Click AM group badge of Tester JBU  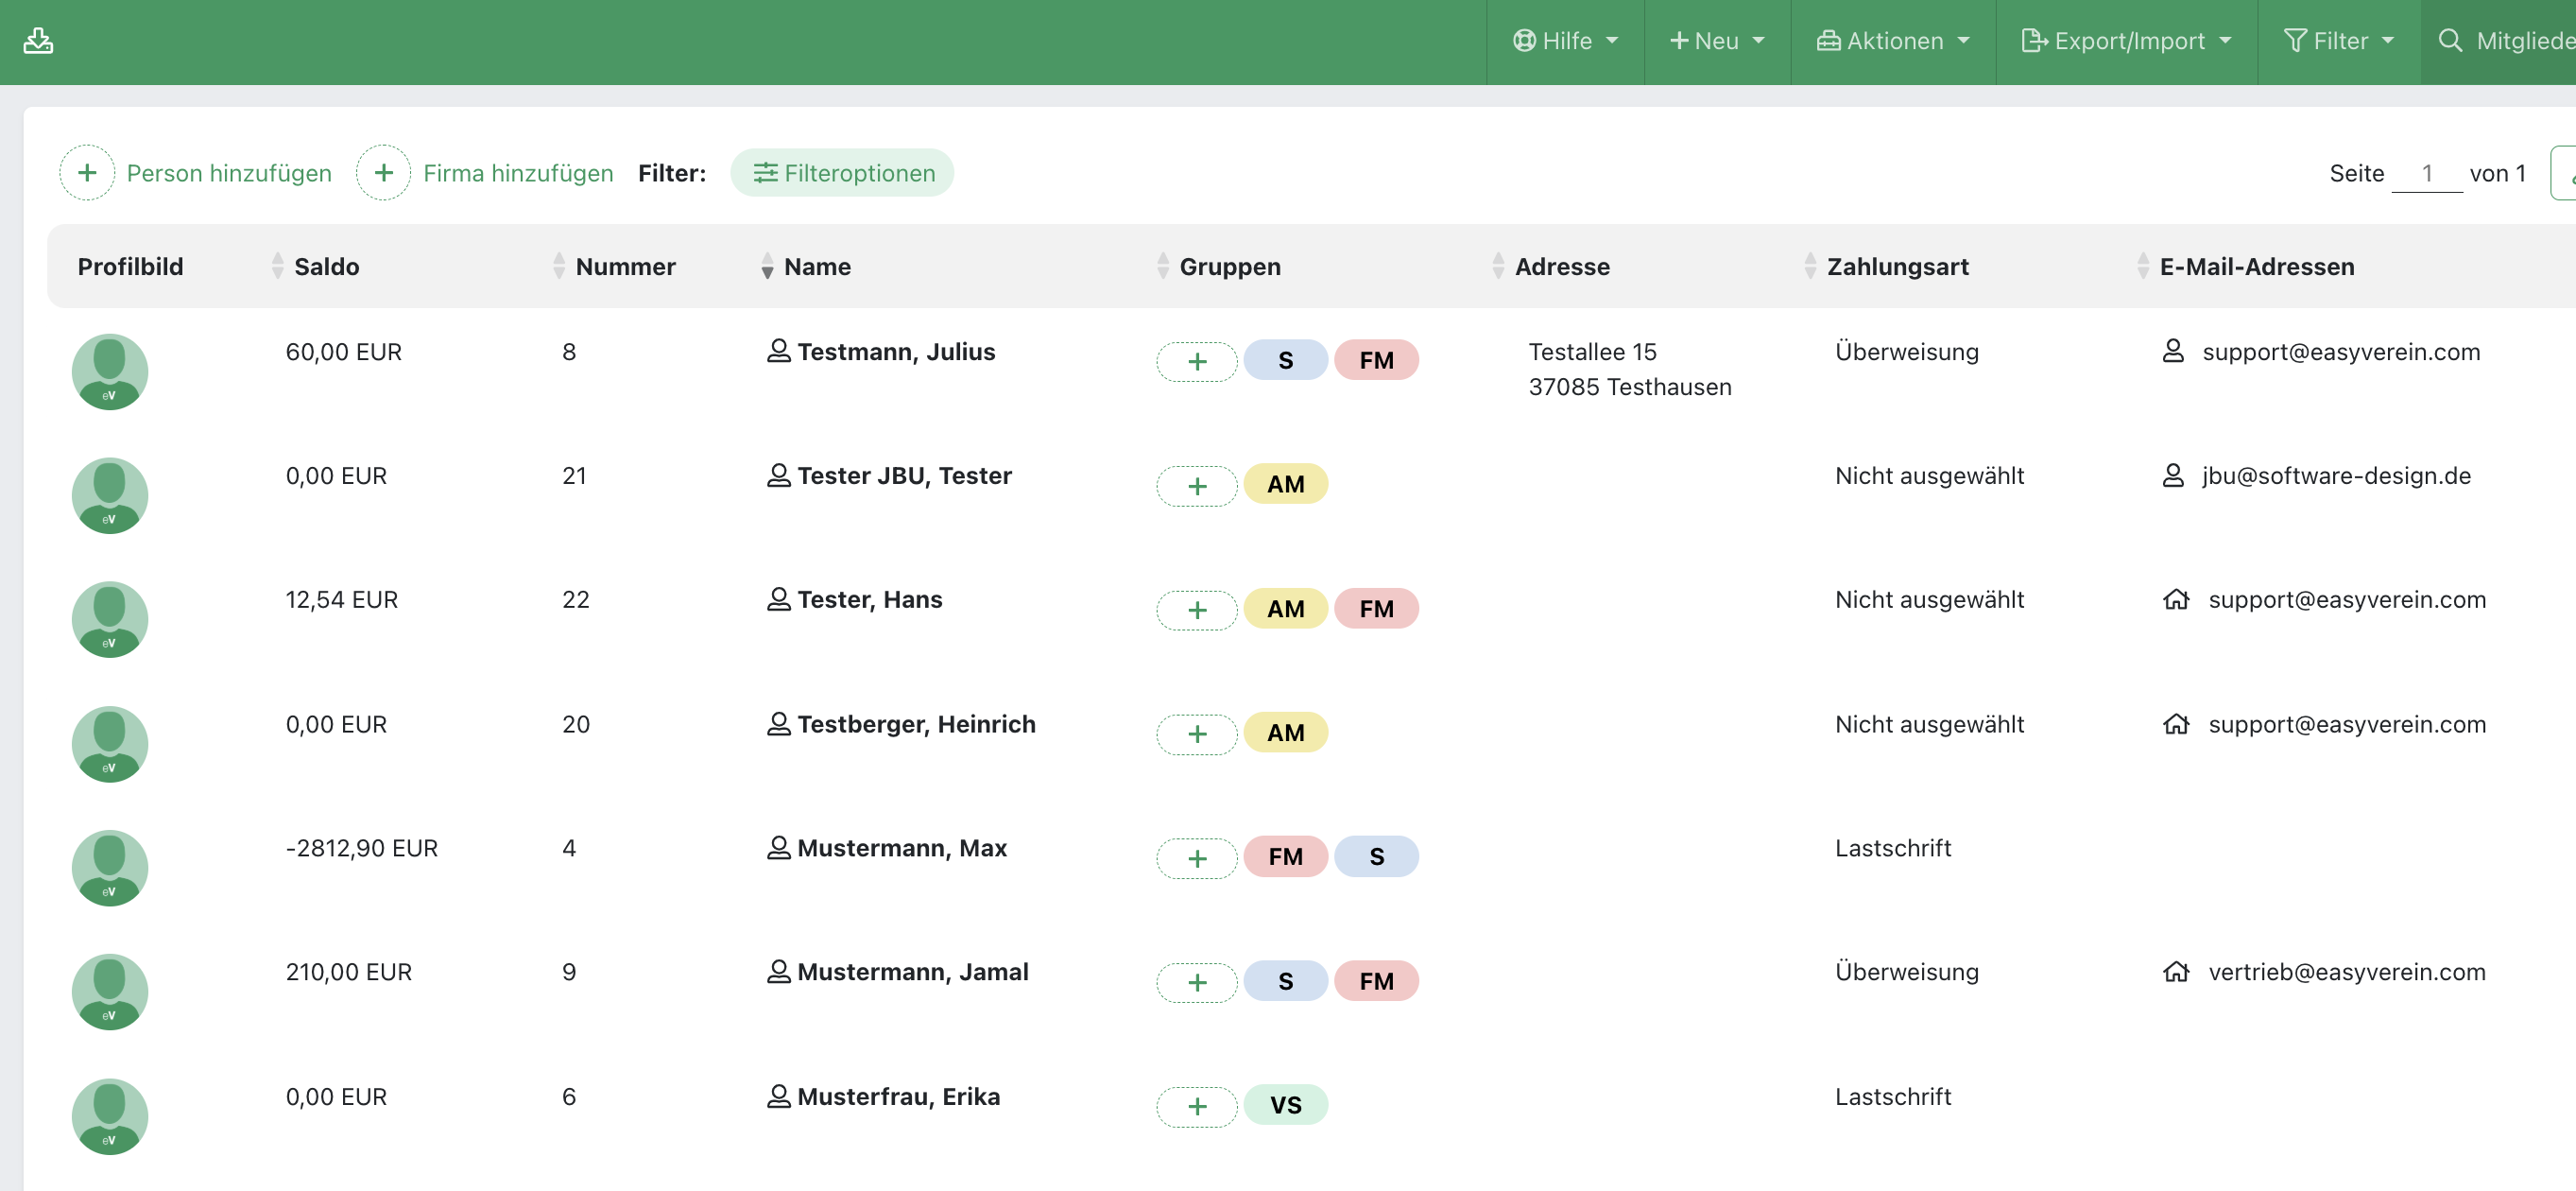(1286, 484)
